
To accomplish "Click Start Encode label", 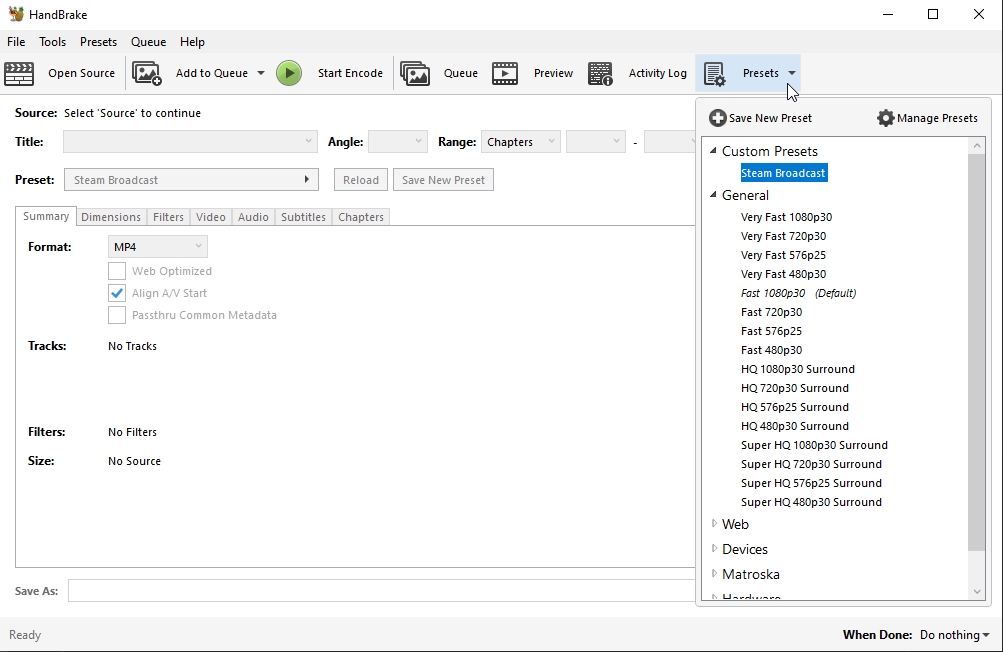I will click(350, 73).
